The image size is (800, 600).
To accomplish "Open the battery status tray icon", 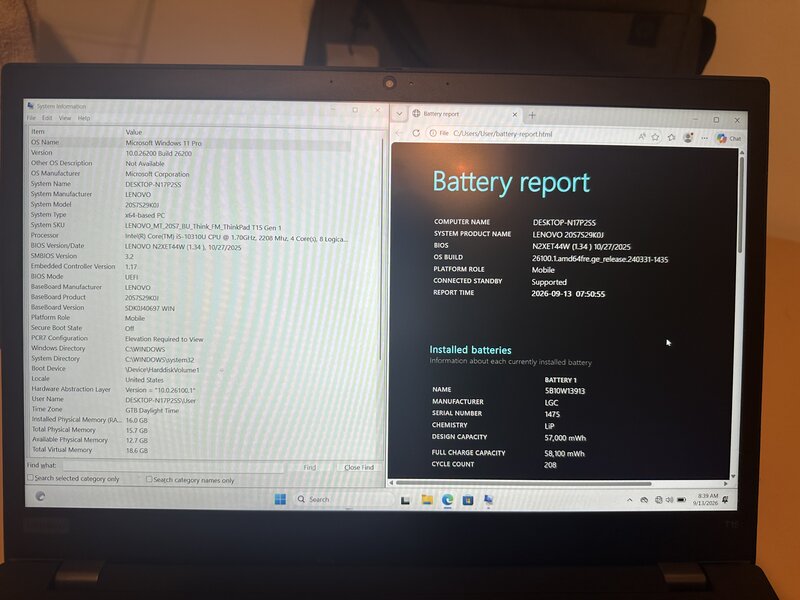I will pos(682,500).
